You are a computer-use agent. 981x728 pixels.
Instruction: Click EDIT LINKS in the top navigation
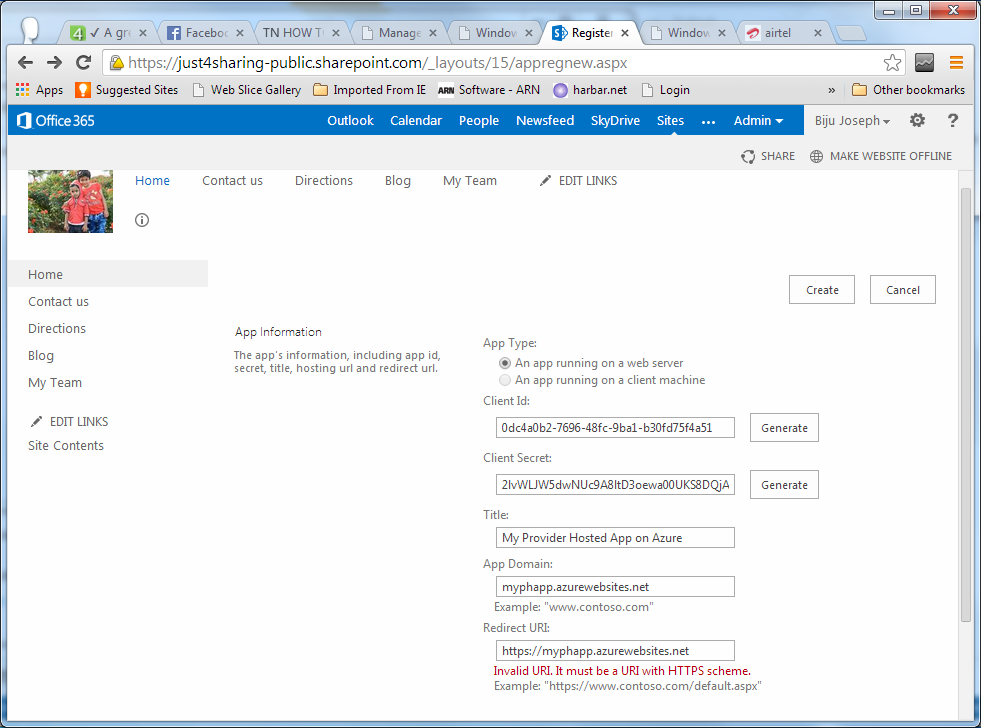(x=578, y=181)
